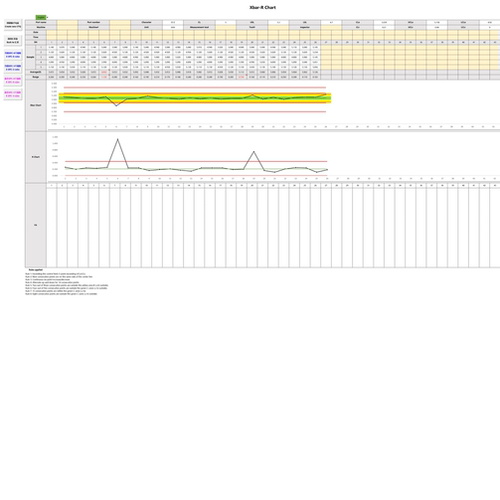Viewport: 500px width, 500px height.
Task: Open the green English language dropdown
Action: pos(41,17)
